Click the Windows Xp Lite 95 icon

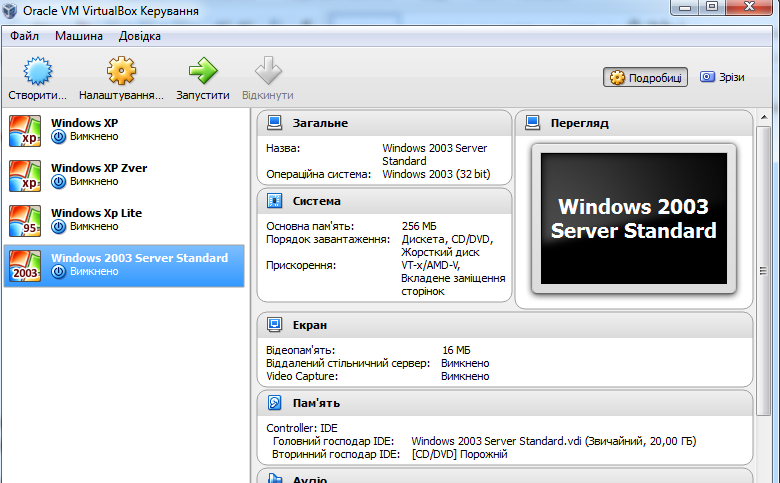point(25,221)
